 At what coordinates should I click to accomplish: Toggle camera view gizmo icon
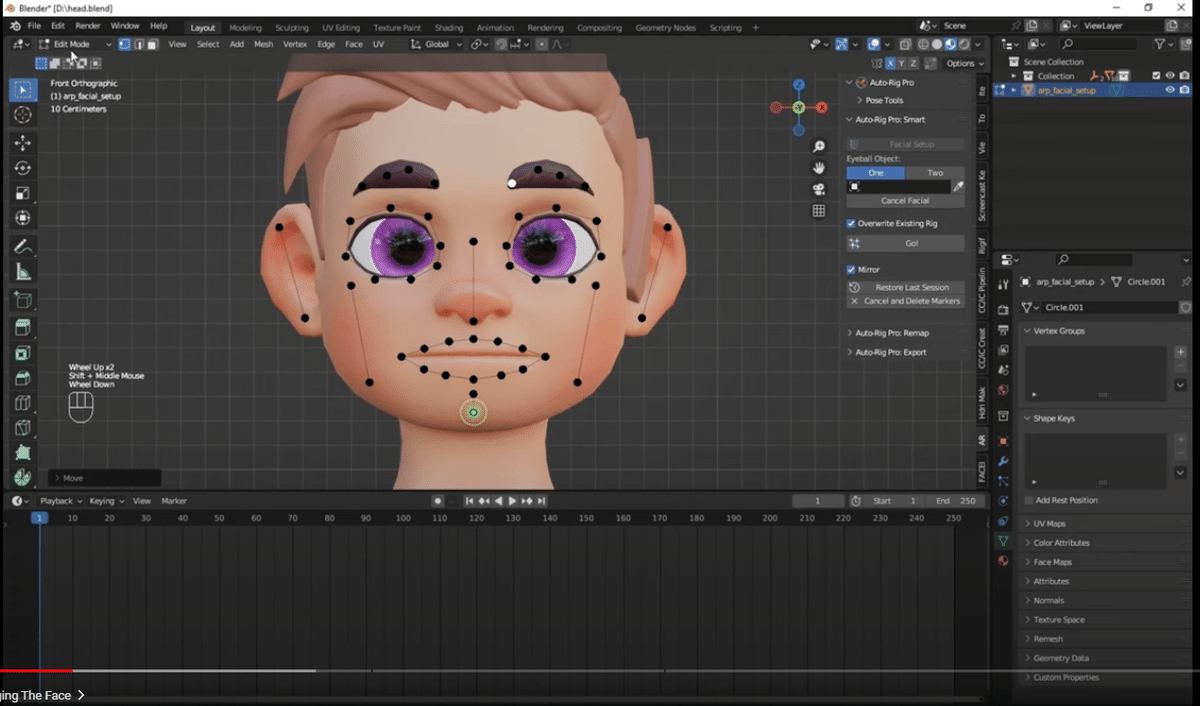coord(819,190)
